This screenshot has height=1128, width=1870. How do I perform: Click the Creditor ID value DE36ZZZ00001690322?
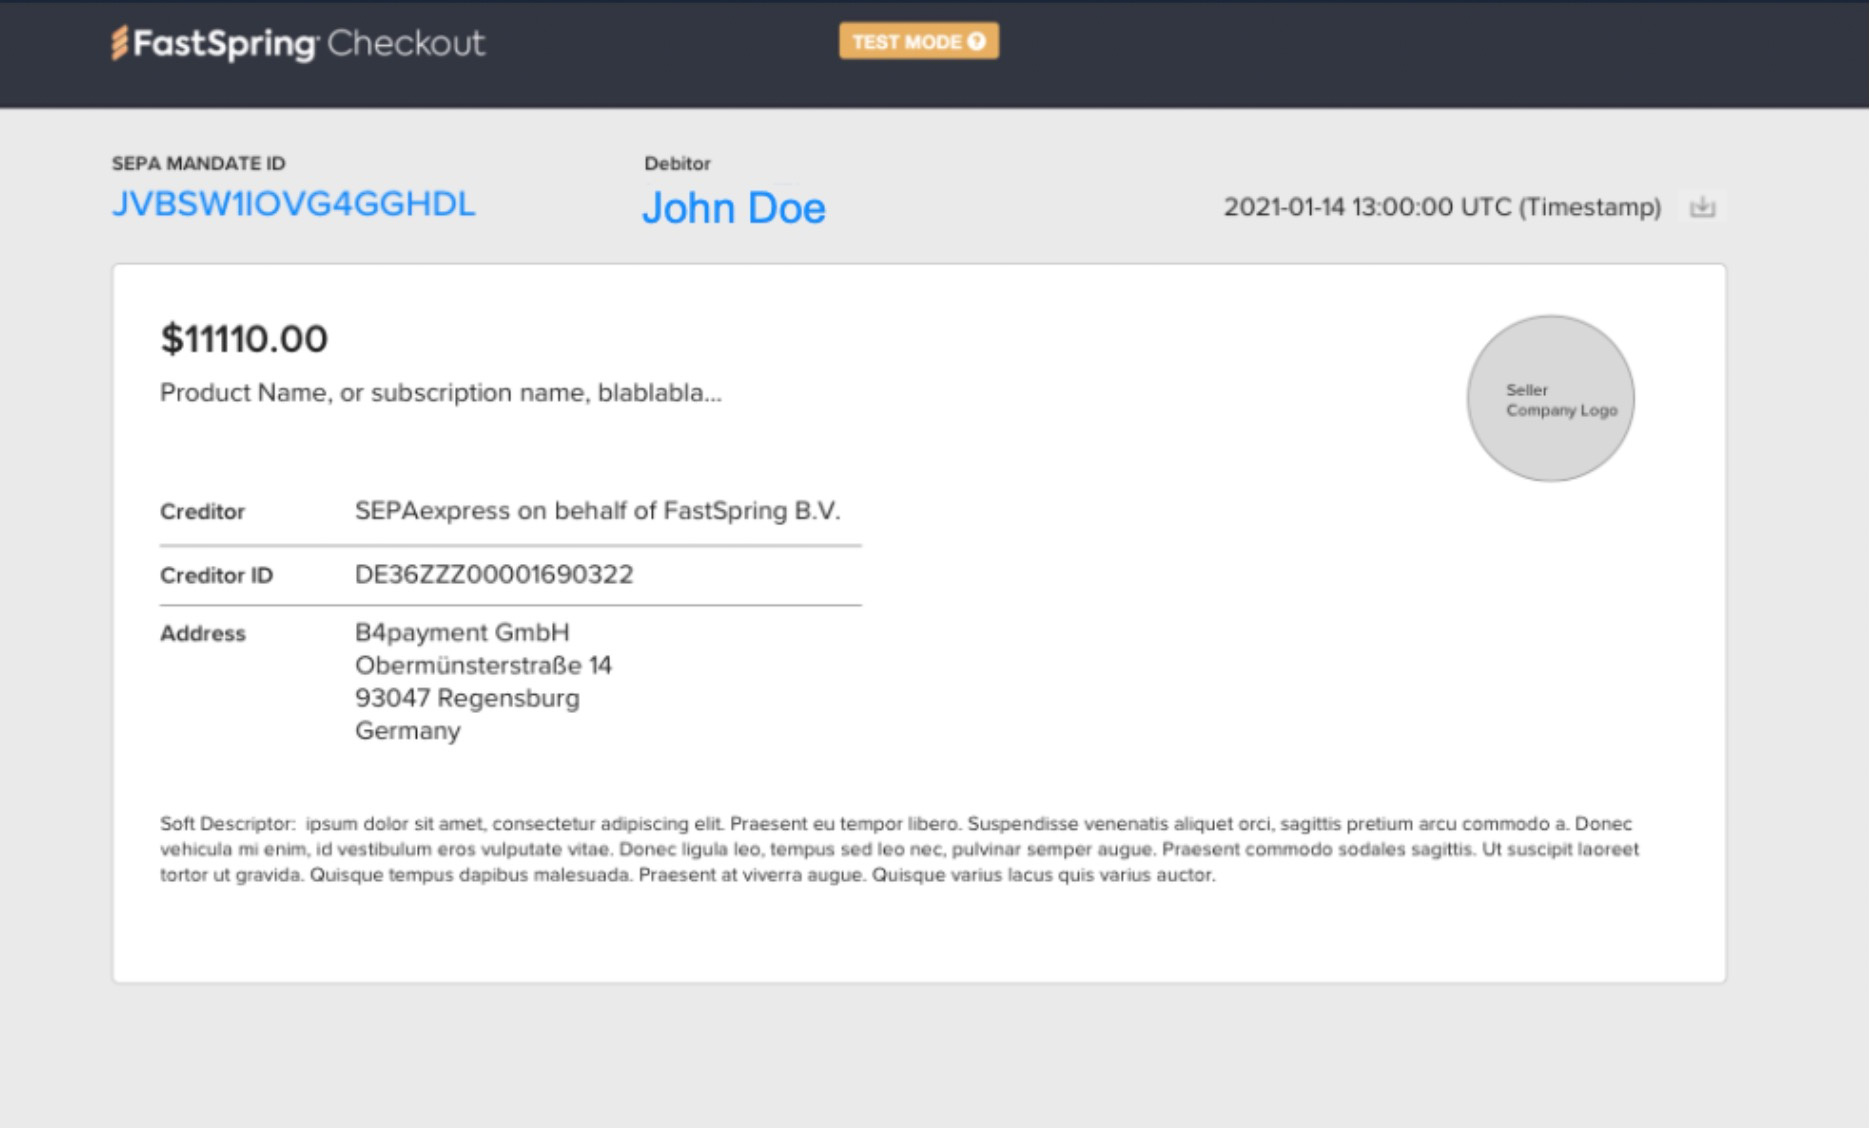click(x=494, y=575)
